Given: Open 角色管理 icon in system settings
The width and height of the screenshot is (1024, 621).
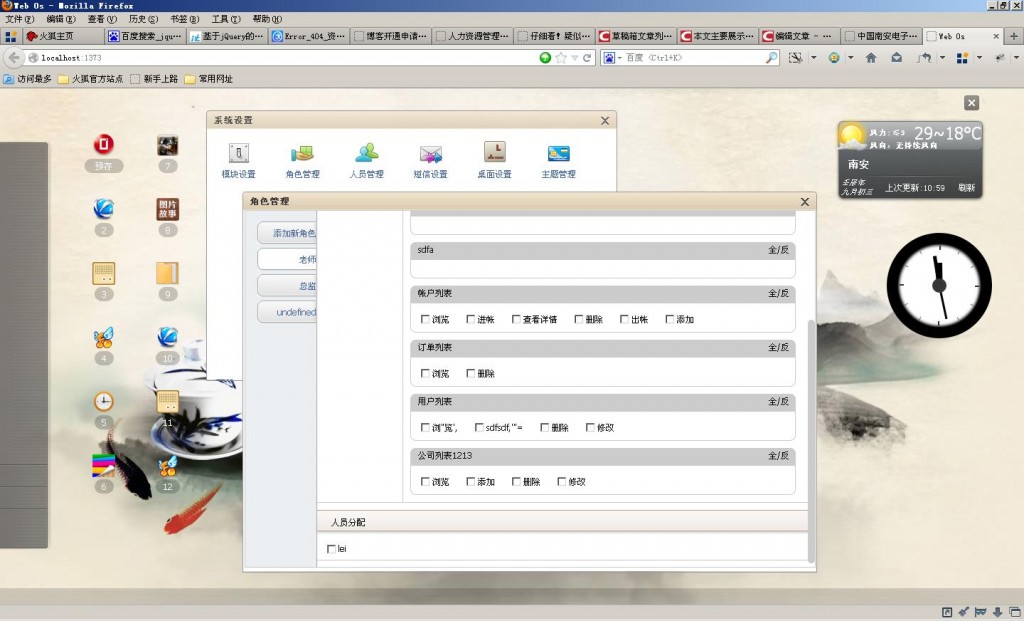Looking at the screenshot, I should click(x=302, y=153).
